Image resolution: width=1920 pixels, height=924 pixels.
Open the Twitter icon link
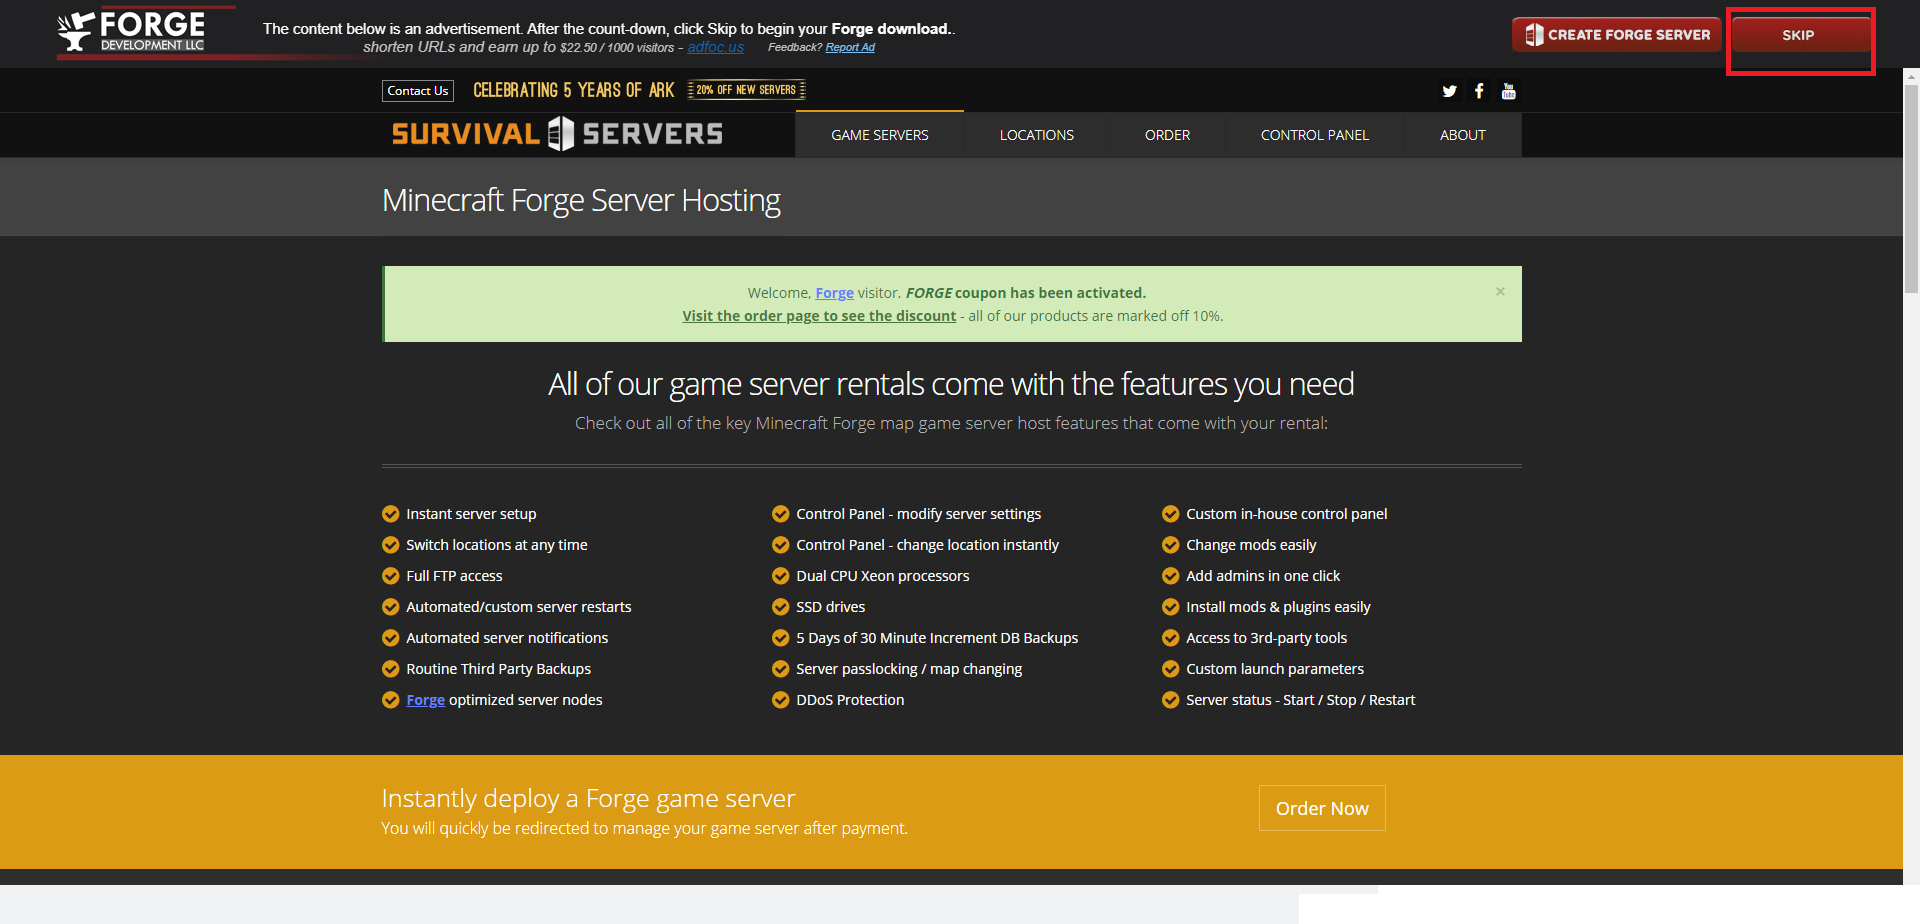tap(1449, 91)
